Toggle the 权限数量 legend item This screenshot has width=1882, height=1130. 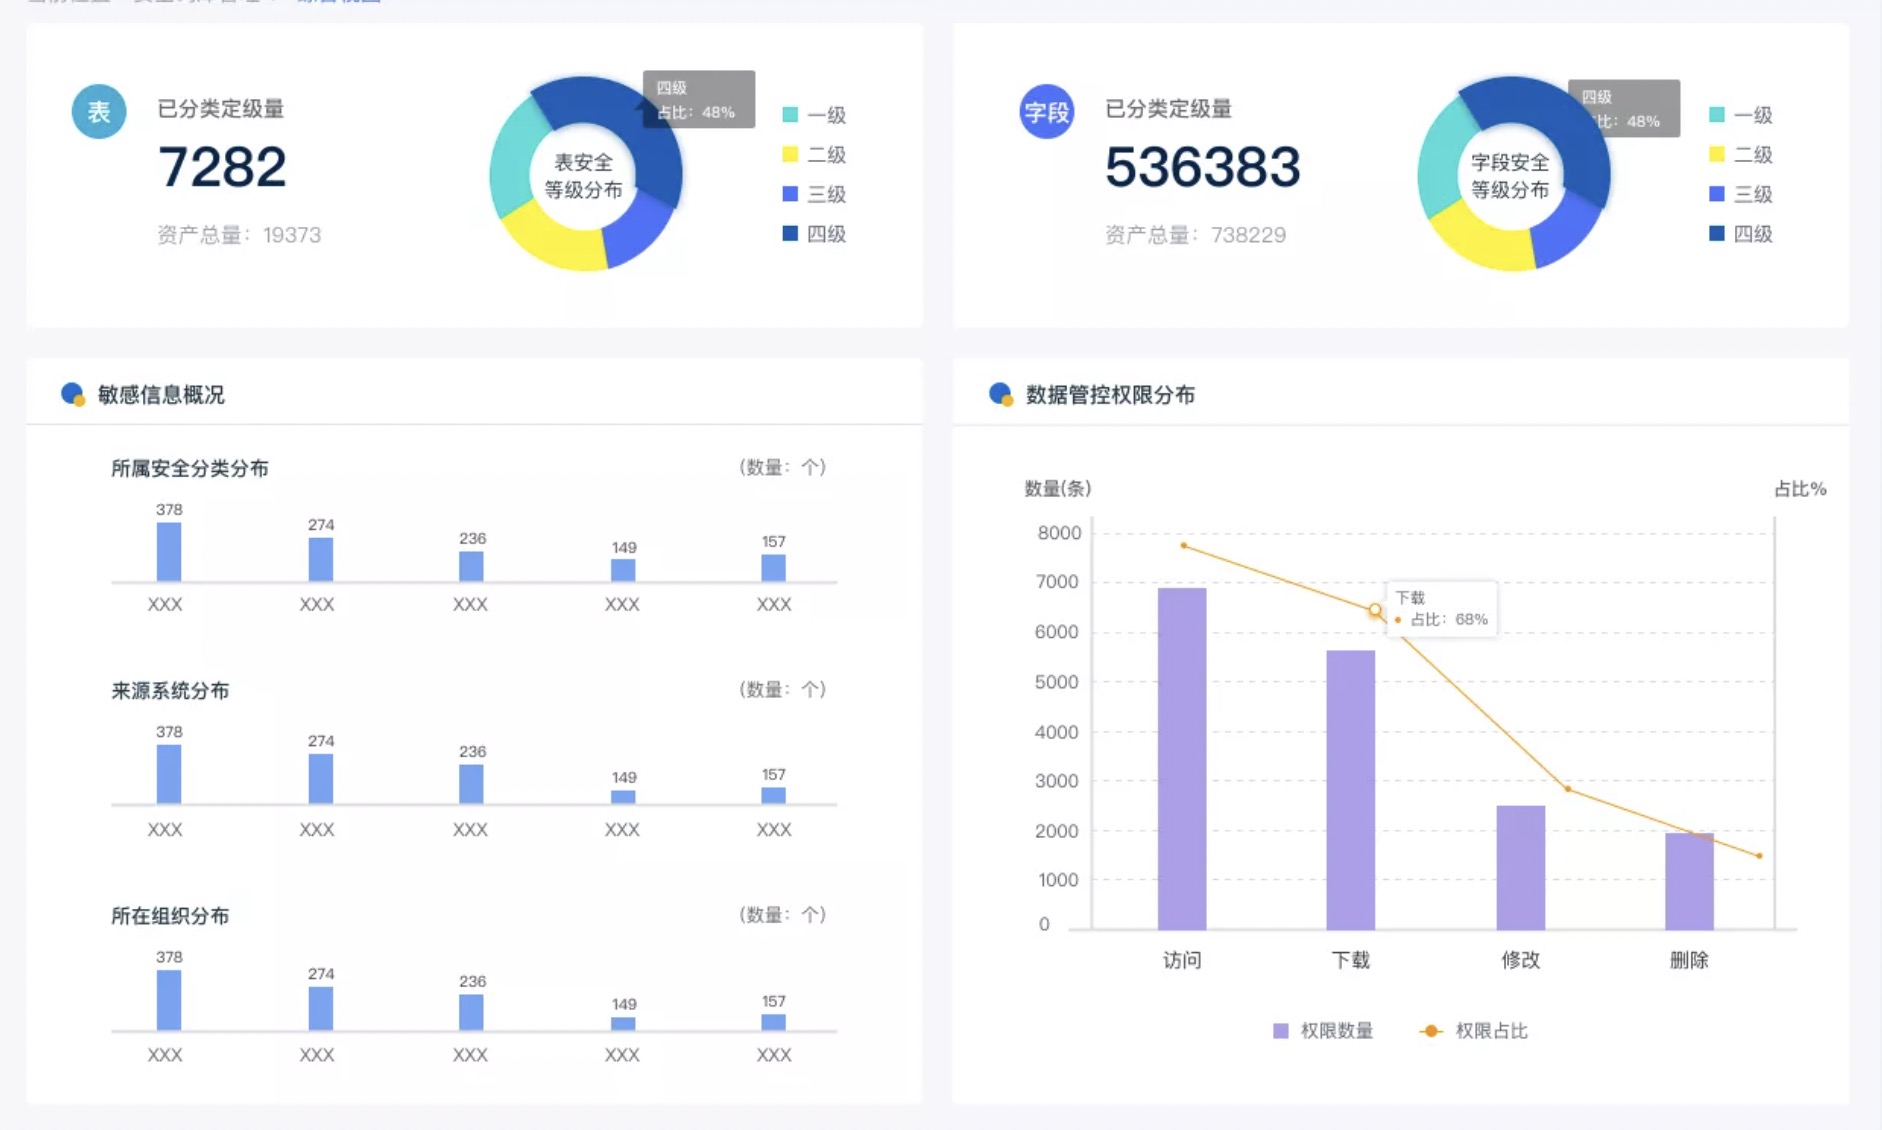(1323, 1031)
